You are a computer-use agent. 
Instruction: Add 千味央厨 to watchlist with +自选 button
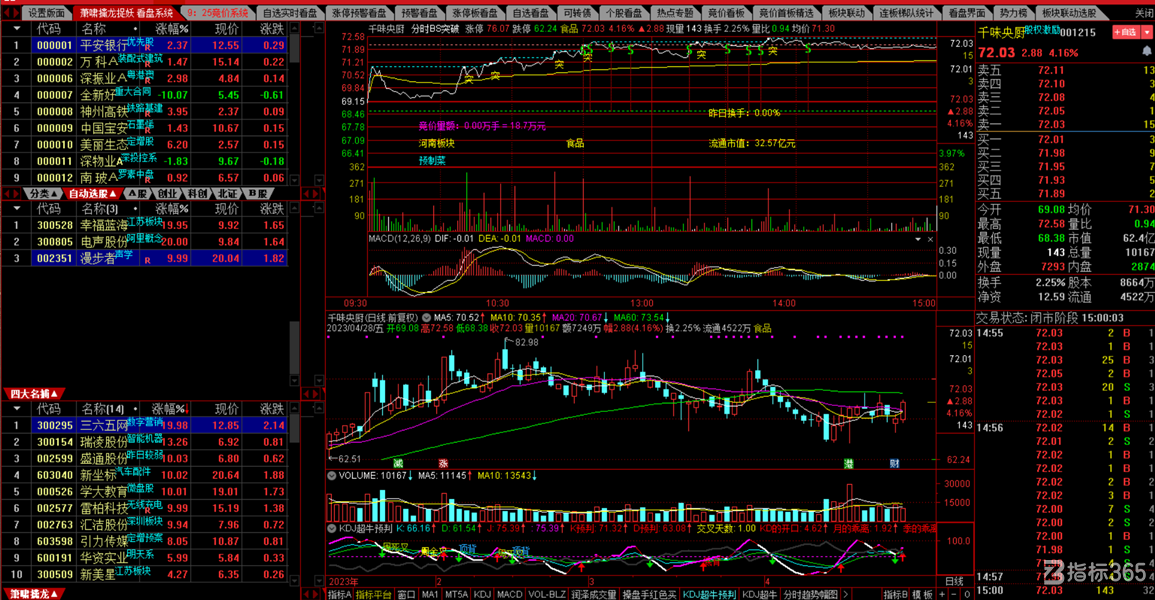point(1126,32)
